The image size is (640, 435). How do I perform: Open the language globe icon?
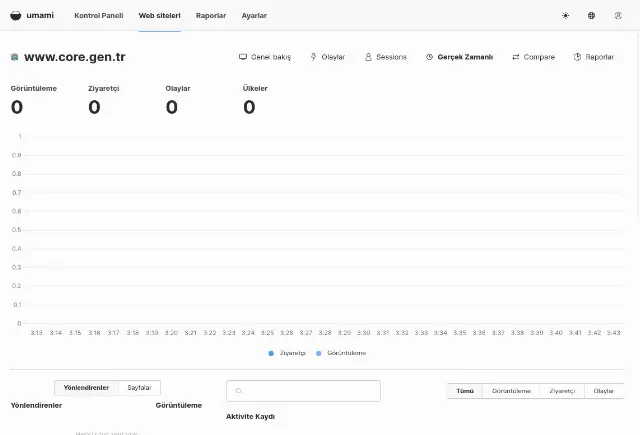tap(591, 16)
